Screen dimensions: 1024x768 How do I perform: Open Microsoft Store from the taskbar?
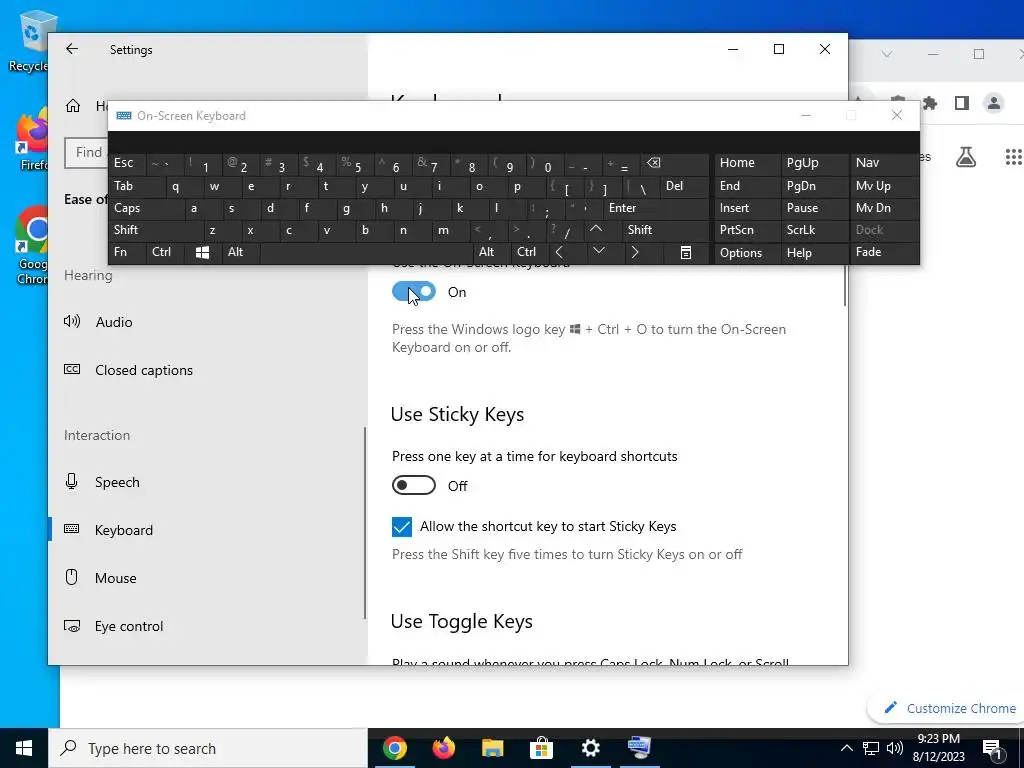(x=541, y=748)
